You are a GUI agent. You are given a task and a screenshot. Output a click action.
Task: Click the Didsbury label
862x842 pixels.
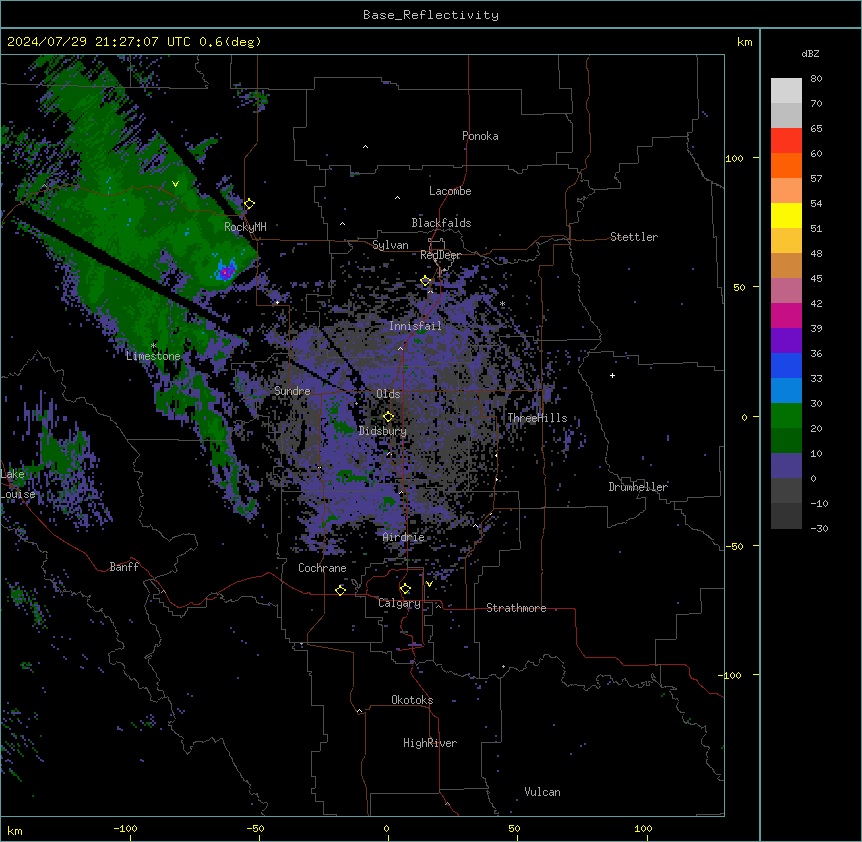(x=383, y=431)
